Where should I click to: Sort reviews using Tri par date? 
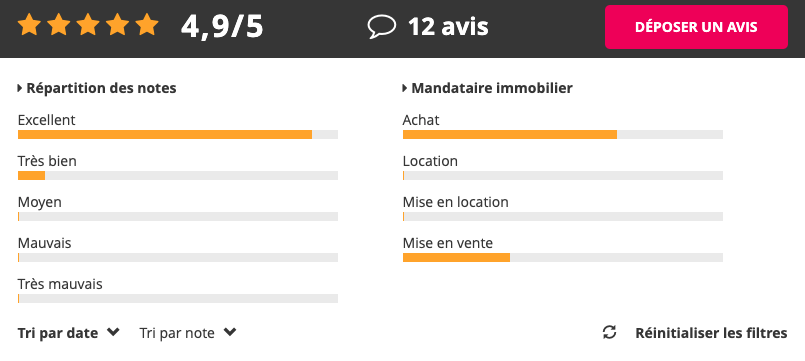[x=58, y=333]
